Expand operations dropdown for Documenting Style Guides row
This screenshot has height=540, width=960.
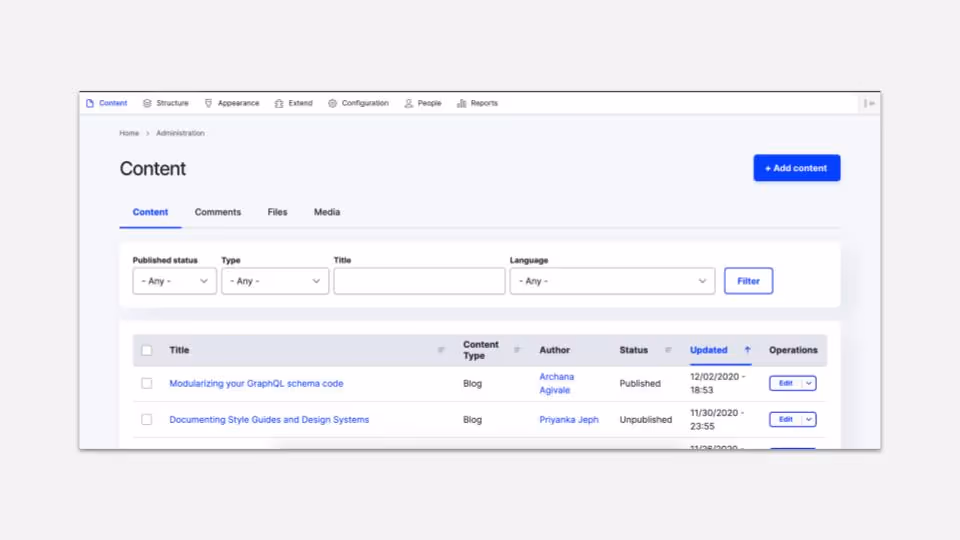tap(809, 419)
